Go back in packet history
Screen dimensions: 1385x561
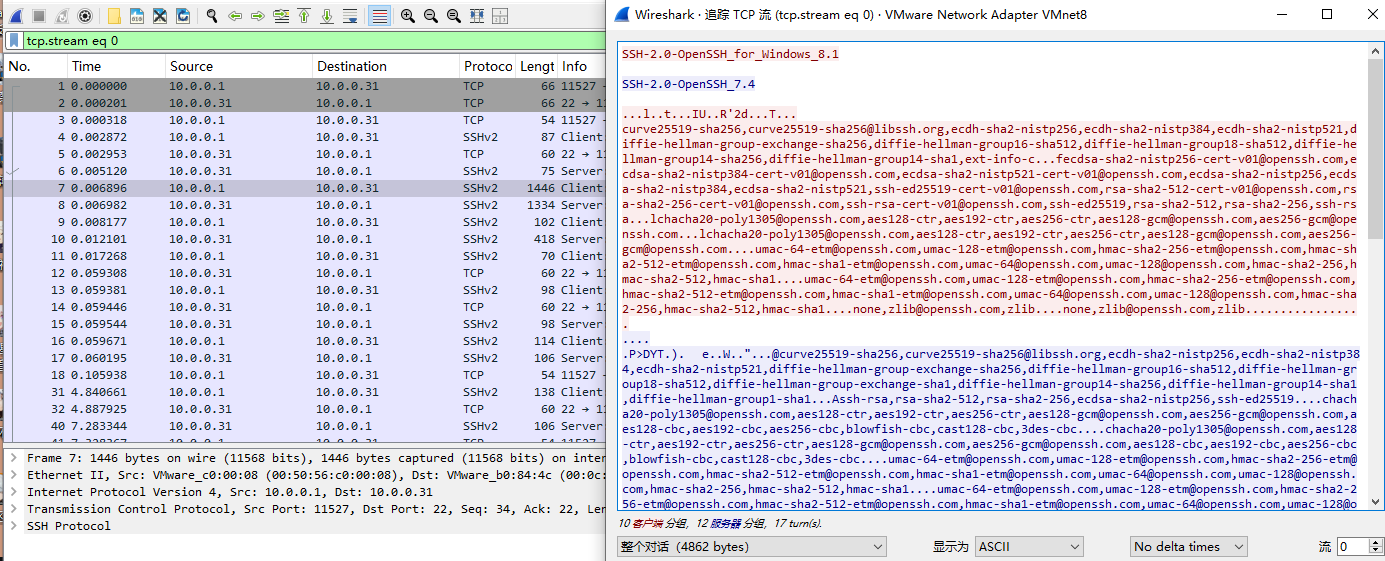click(x=235, y=16)
